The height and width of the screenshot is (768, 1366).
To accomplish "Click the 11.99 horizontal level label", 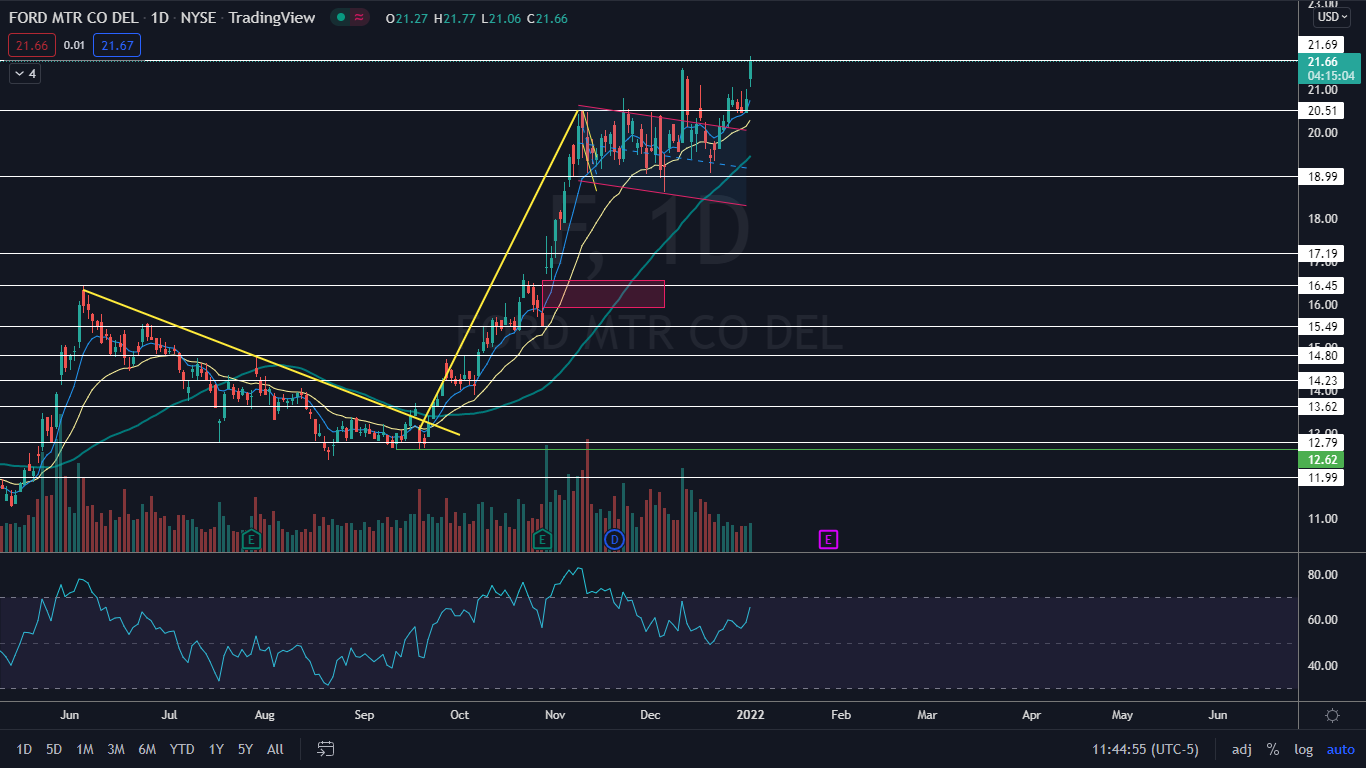I will tap(1324, 478).
